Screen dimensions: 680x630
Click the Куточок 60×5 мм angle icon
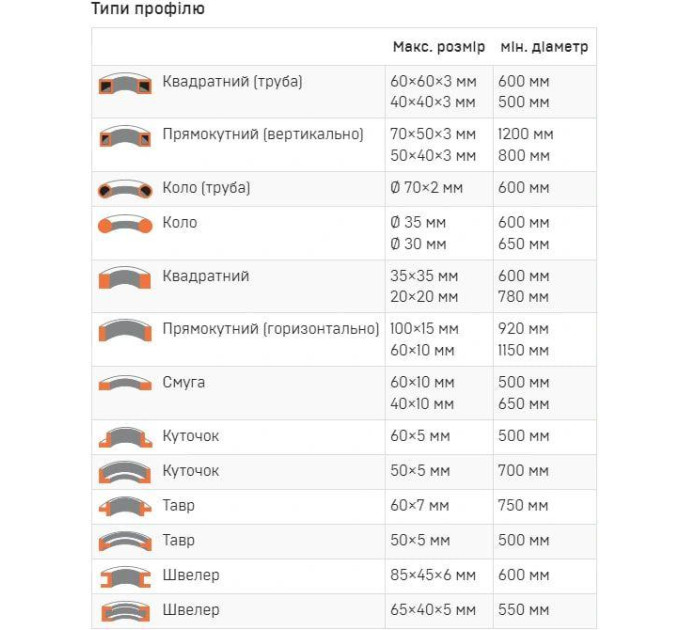tap(125, 437)
